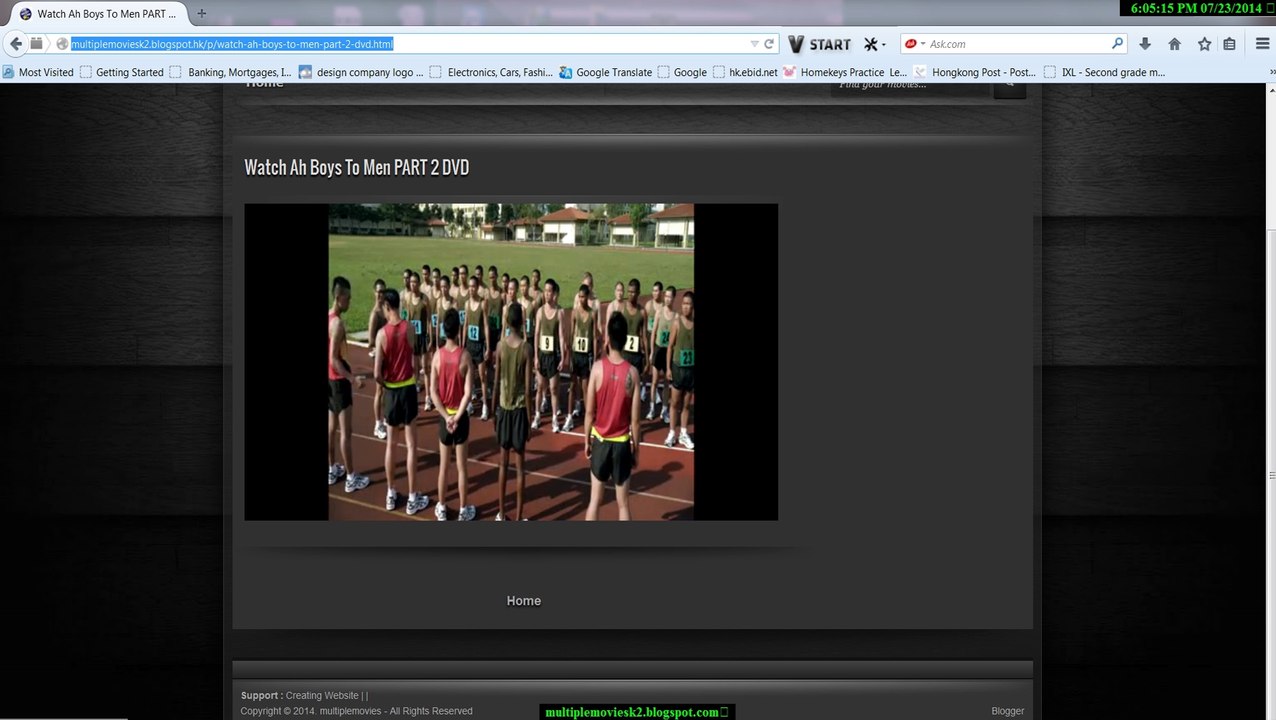Play the Ah Boys To Men video thumbnail

click(x=511, y=362)
